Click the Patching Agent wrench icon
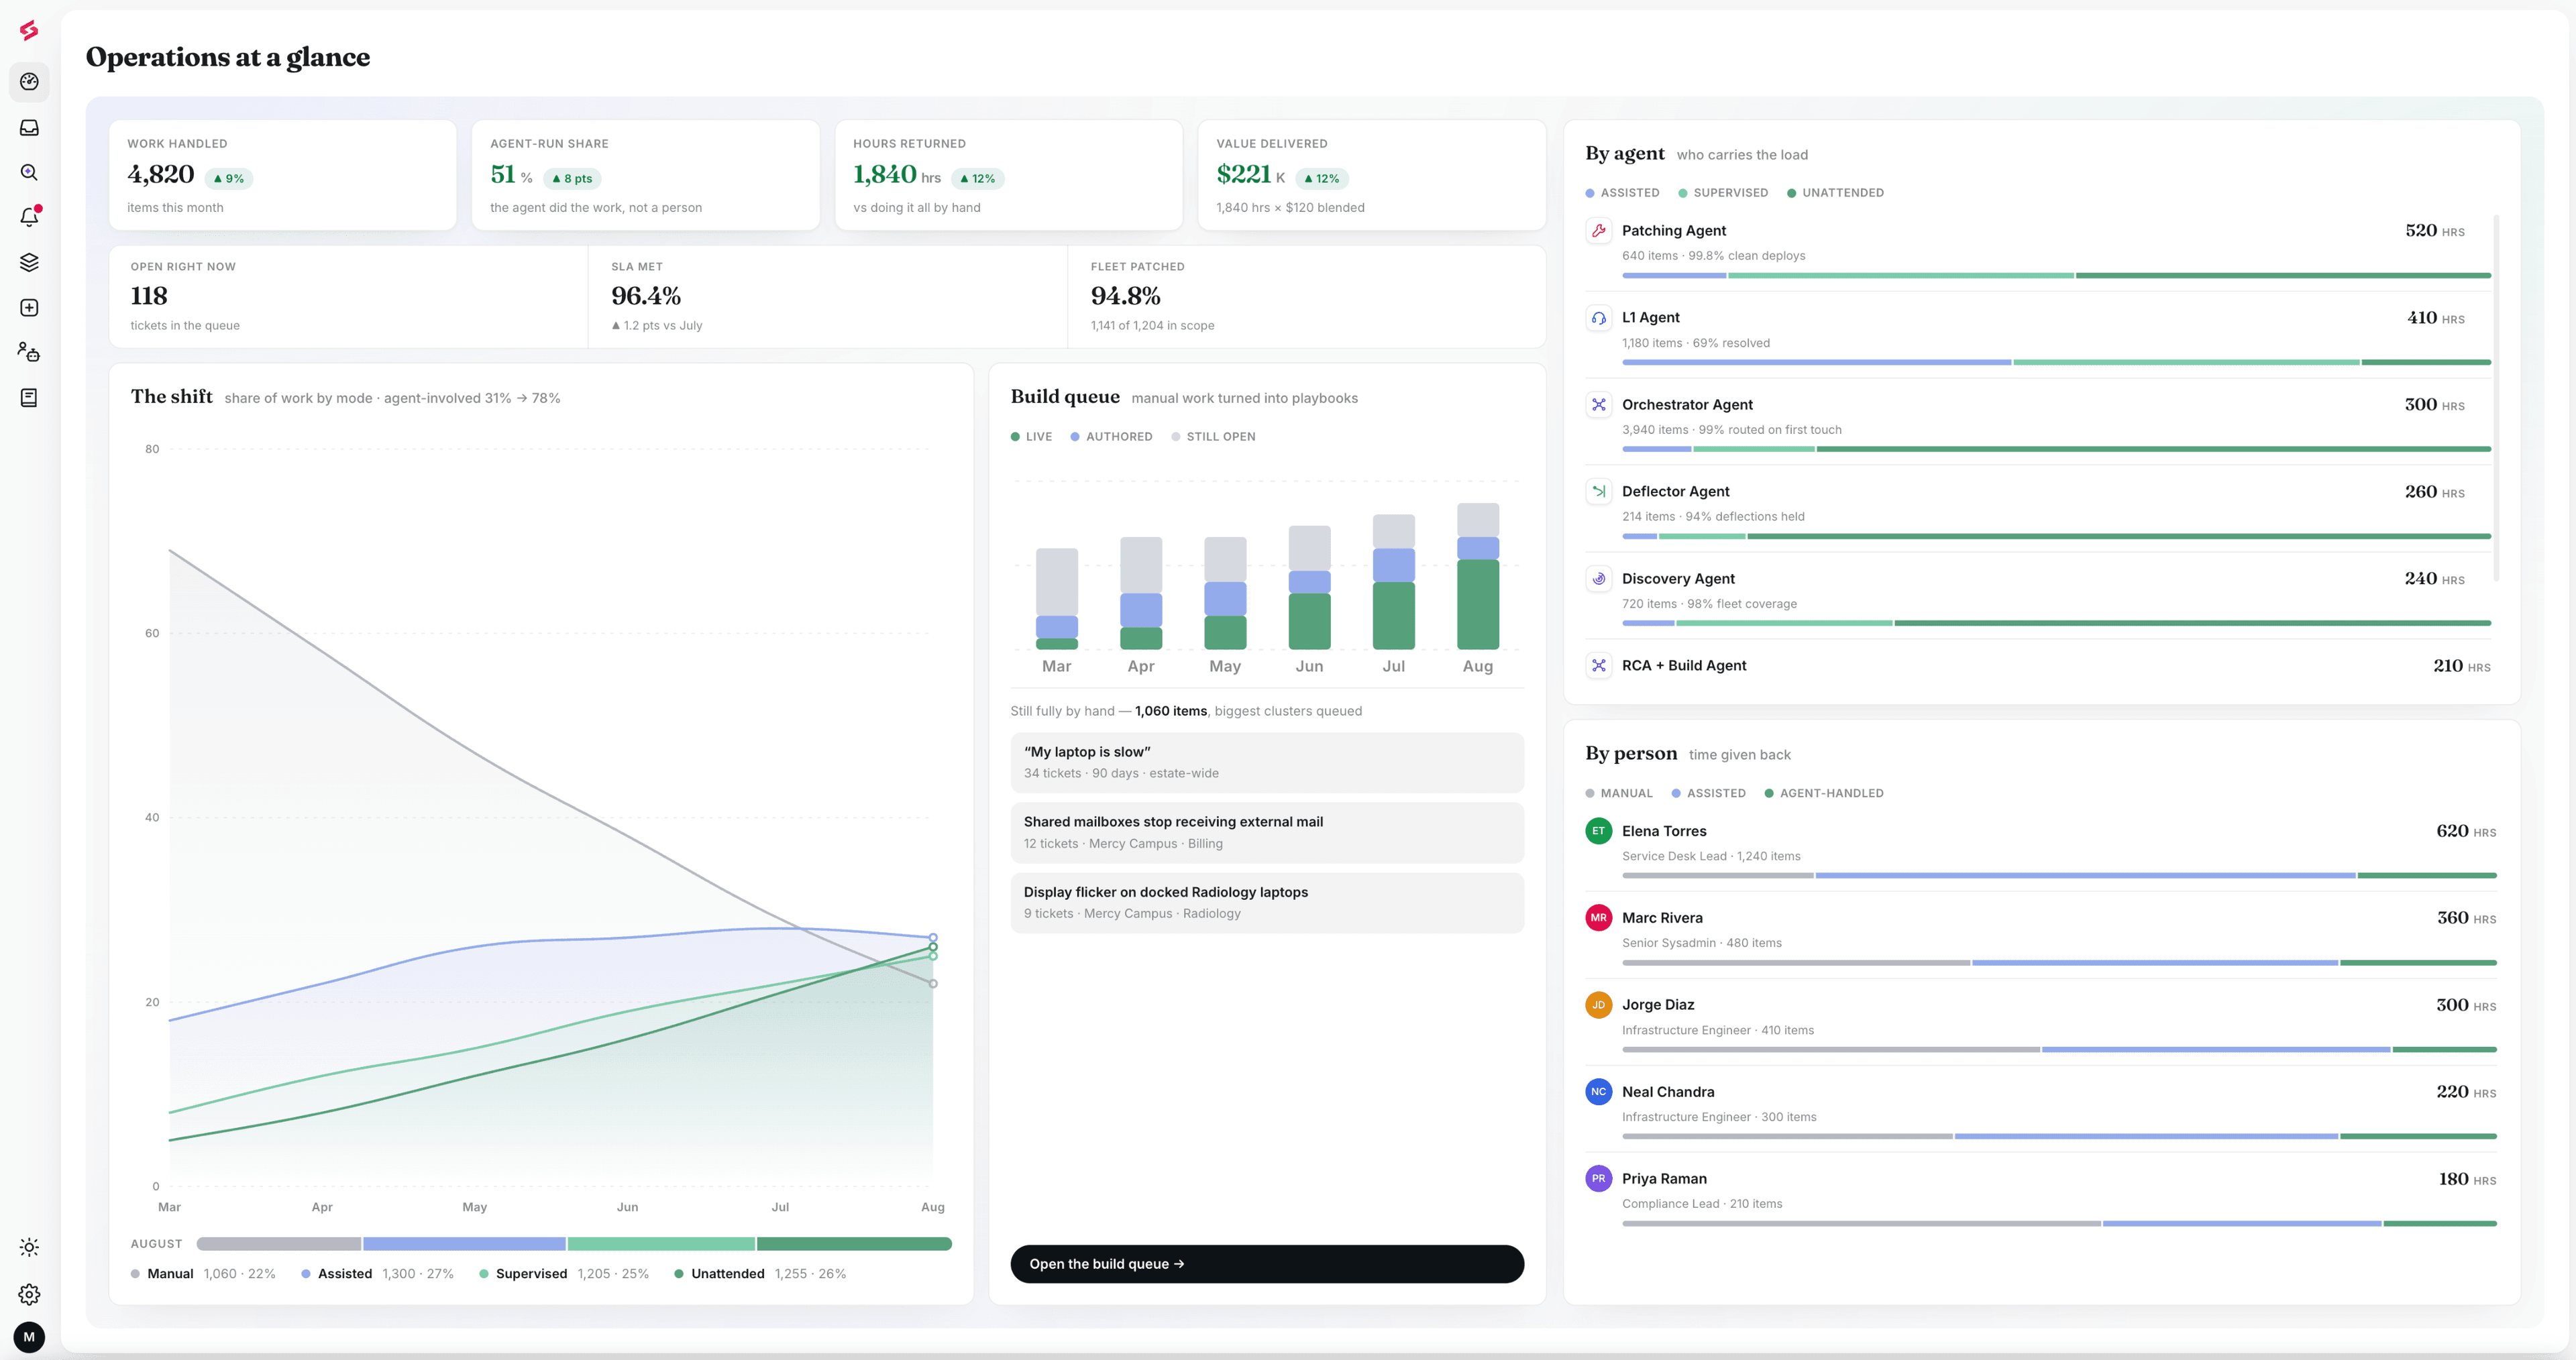The height and width of the screenshot is (1360, 2576). click(x=1599, y=231)
